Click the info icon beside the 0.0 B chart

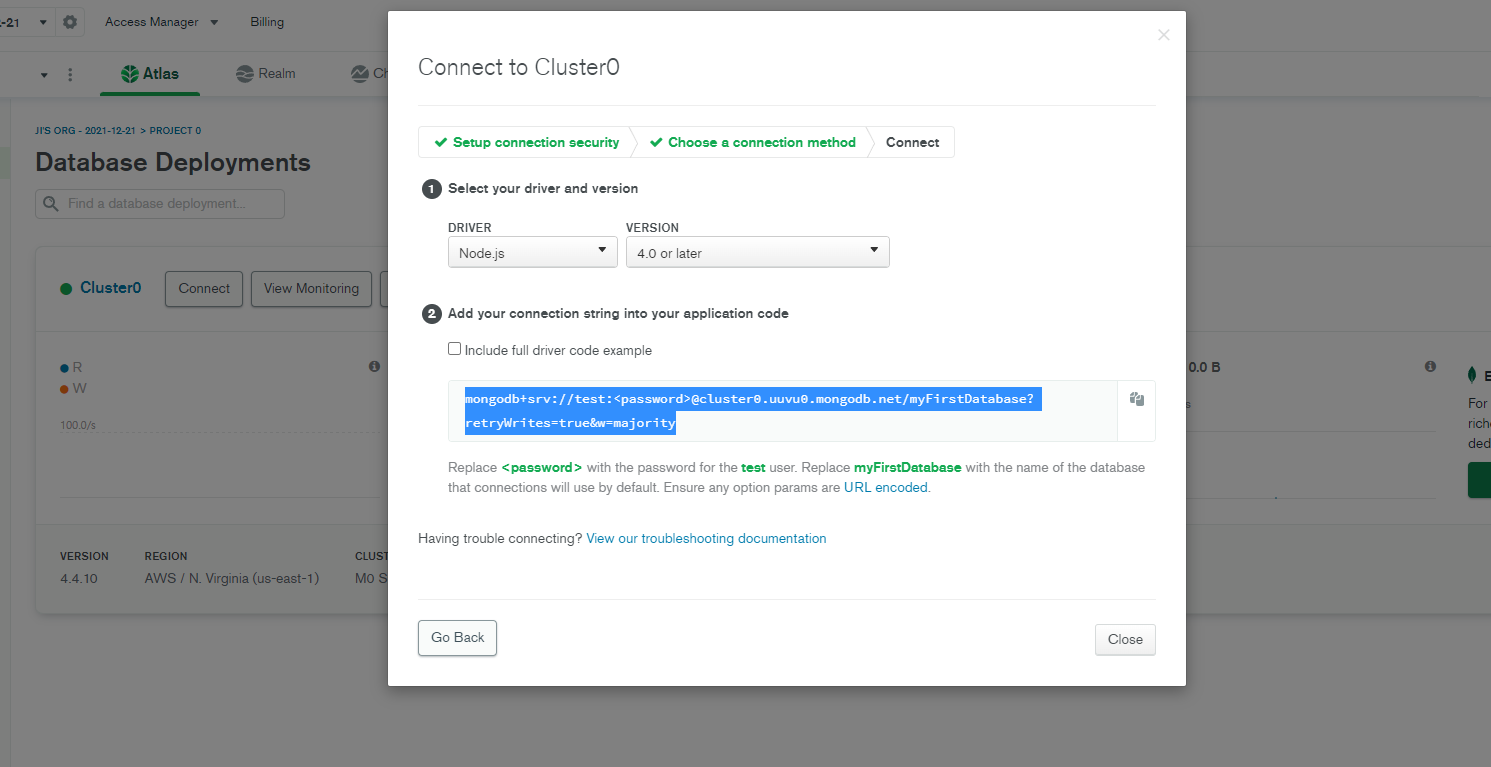pyautogui.click(x=1430, y=367)
